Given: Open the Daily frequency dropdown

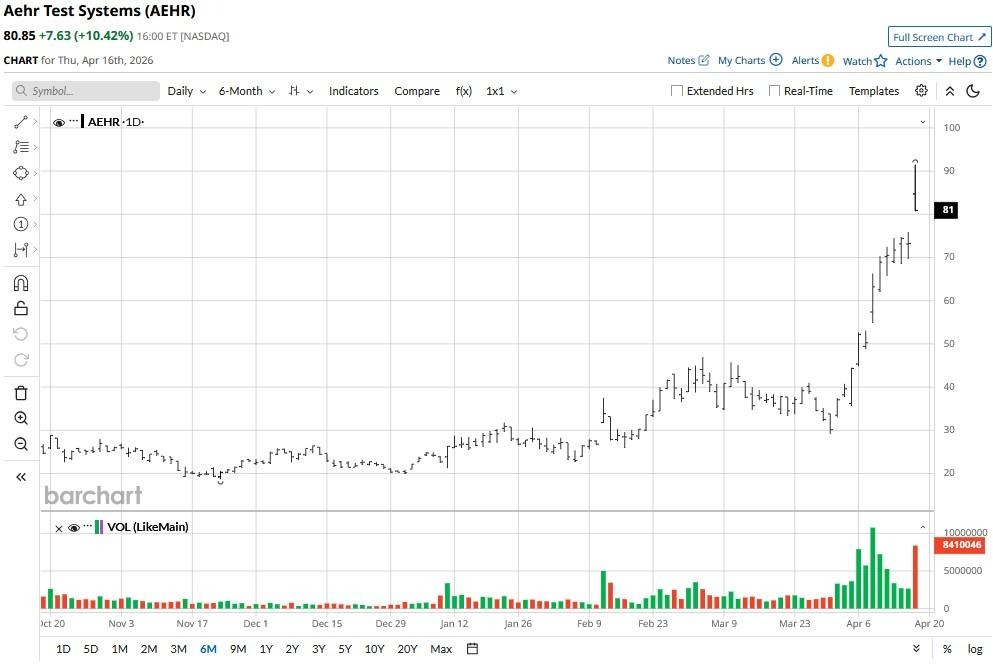Looking at the screenshot, I should 186,91.
